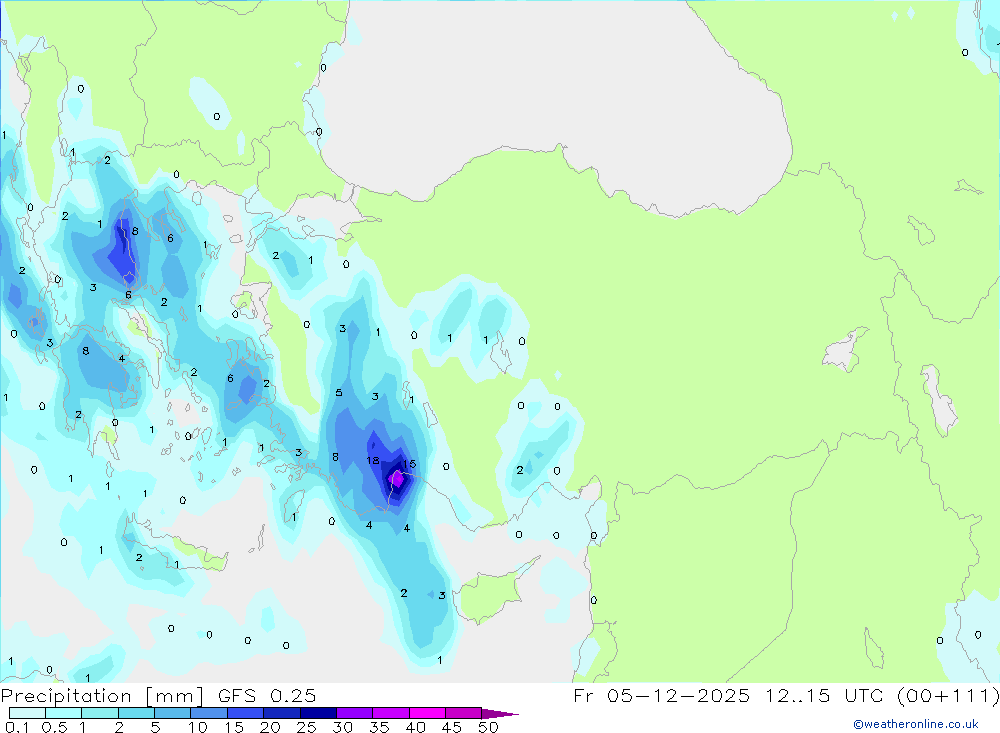Click the legend label '45'
This screenshot has width=1000, height=733.
click(452, 727)
